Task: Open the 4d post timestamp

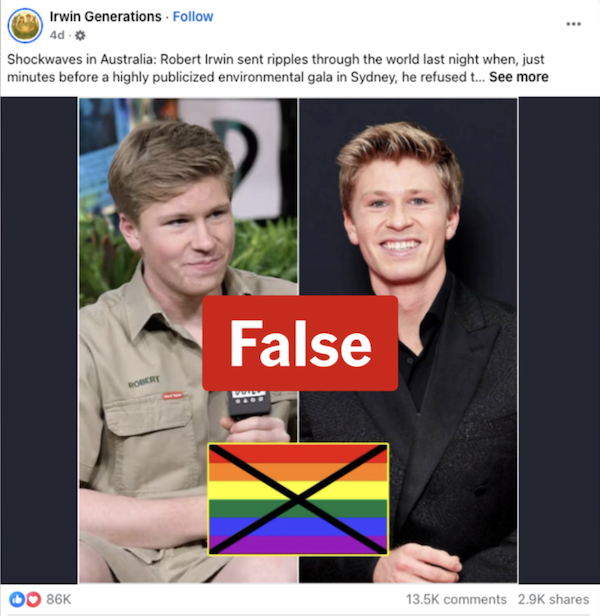Action: click(x=57, y=35)
